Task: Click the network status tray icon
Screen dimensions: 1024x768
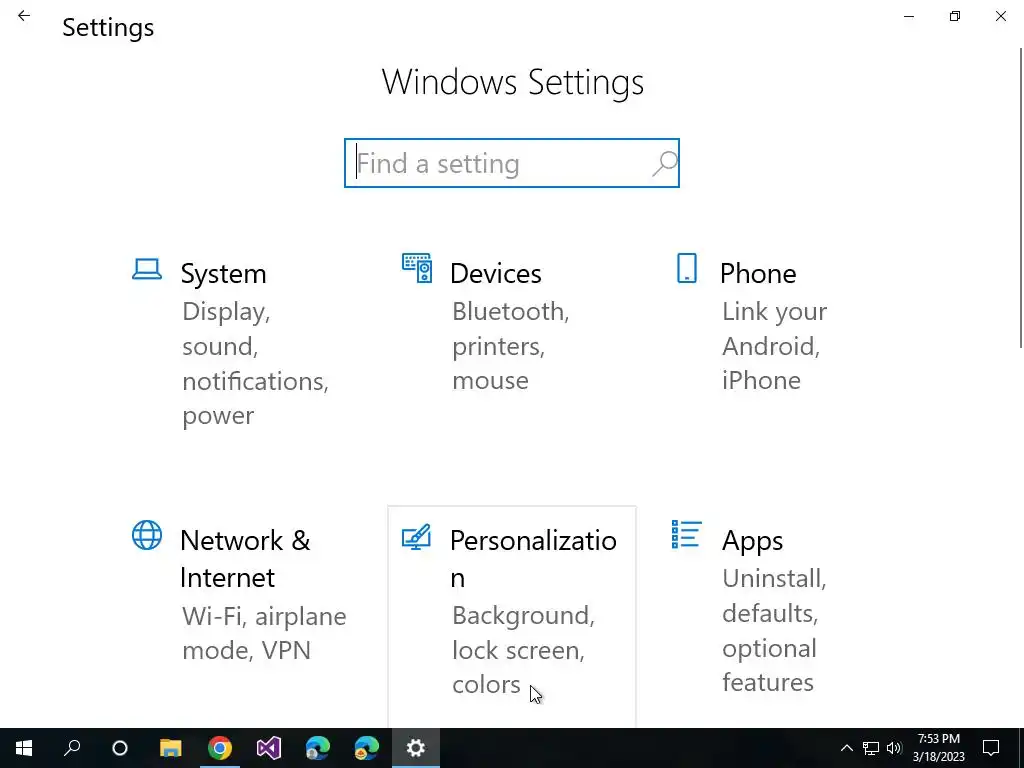Action: (871, 748)
